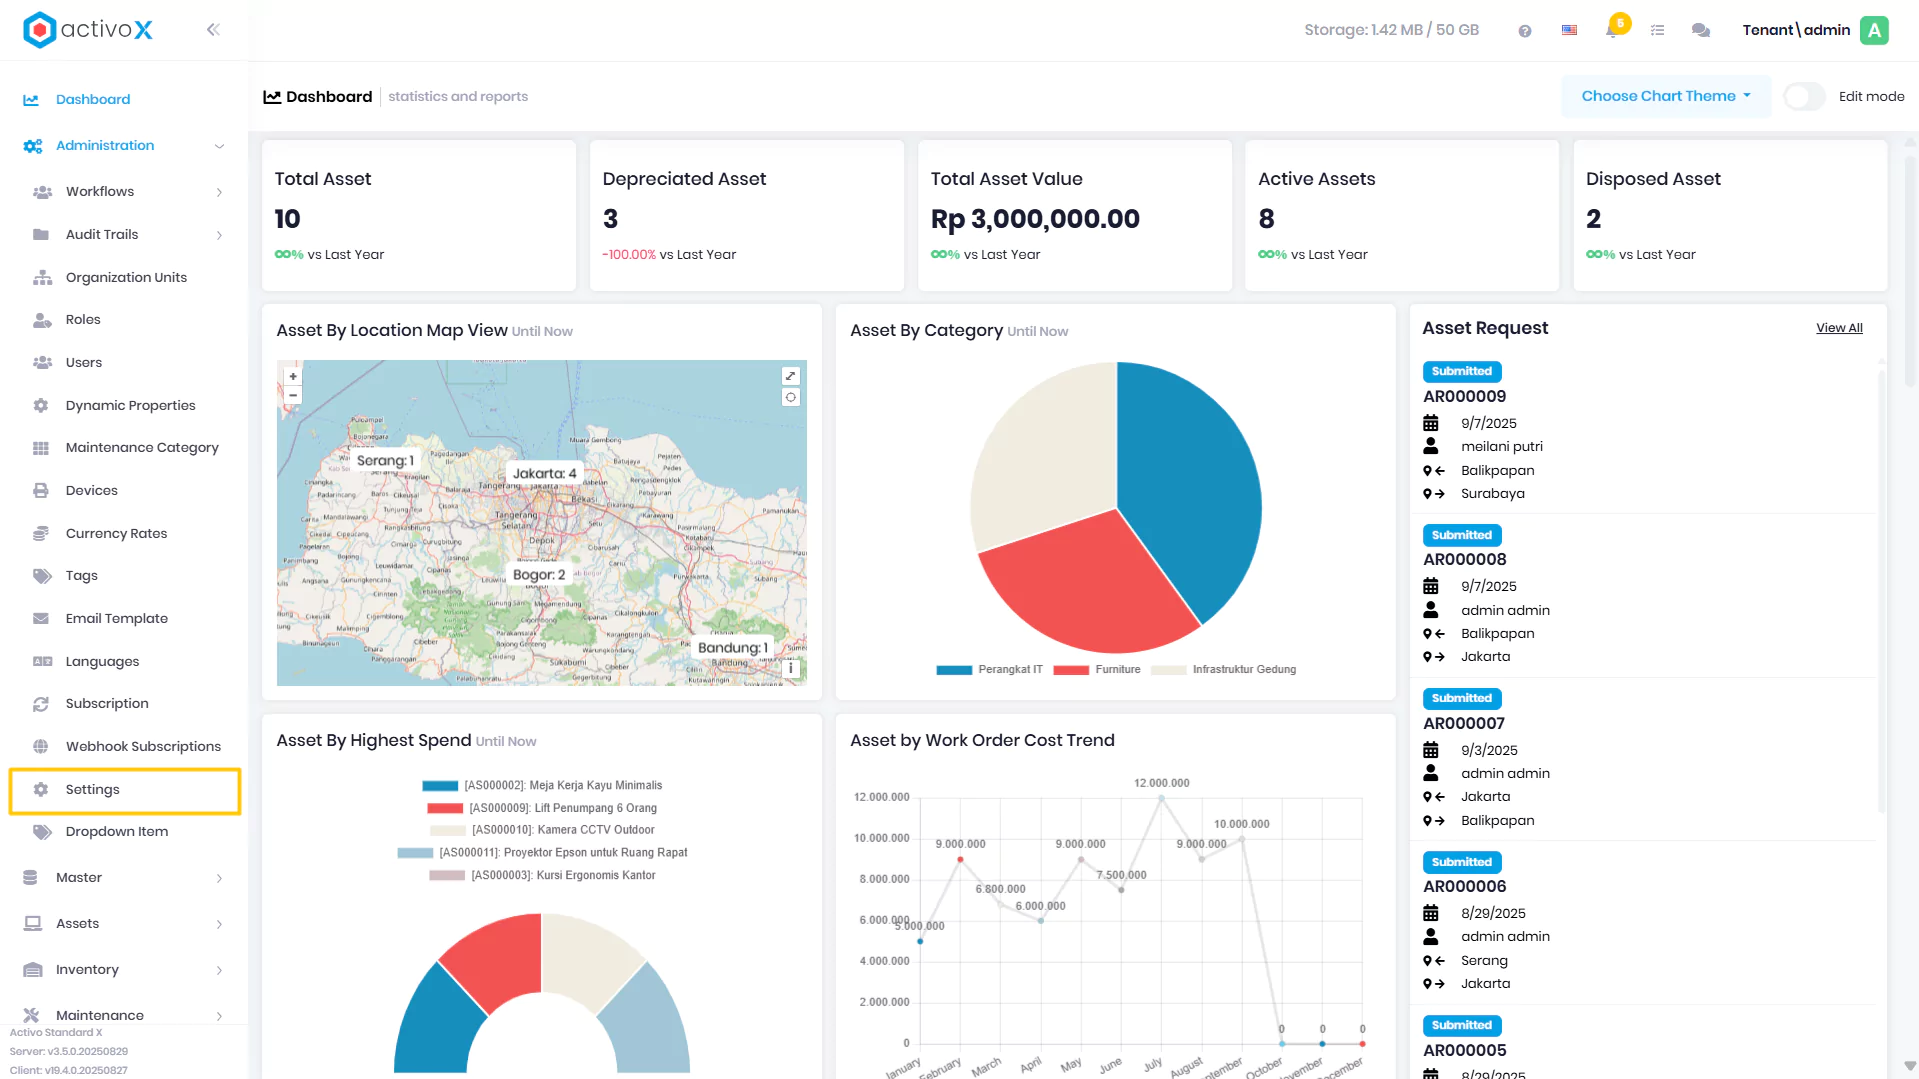The height and width of the screenshot is (1079, 1919).
Task: Toggle Furniture legend in category chart
Action: (1097, 670)
